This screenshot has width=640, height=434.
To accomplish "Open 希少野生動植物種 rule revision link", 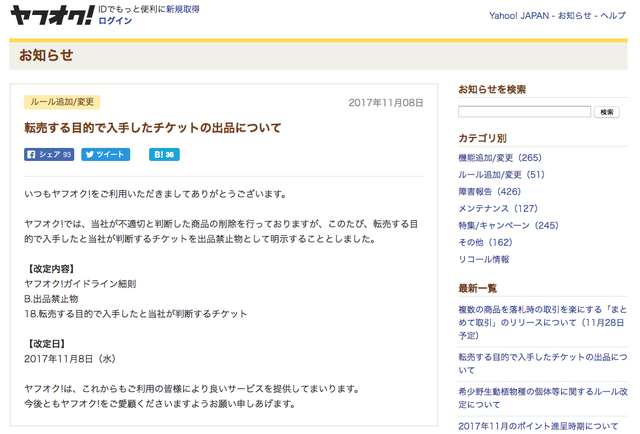I will click(x=542, y=398).
